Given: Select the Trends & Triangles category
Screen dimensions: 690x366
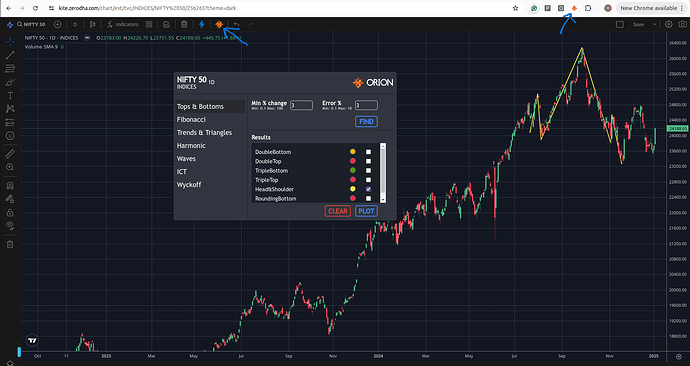Looking at the screenshot, I should 204,132.
